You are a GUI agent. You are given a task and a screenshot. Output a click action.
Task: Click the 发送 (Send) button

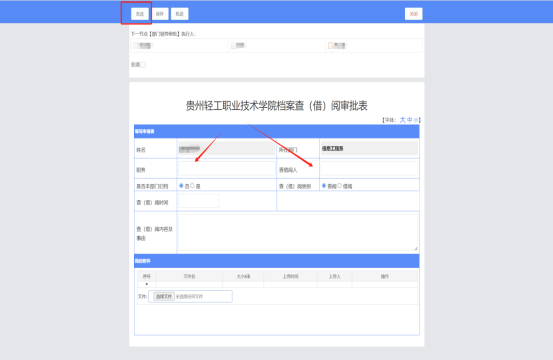click(x=140, y=14)
